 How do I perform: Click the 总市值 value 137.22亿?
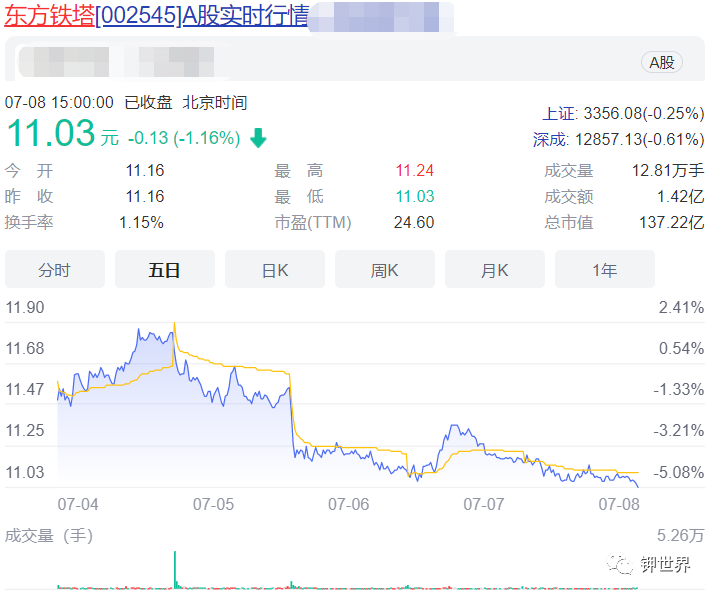672,222
